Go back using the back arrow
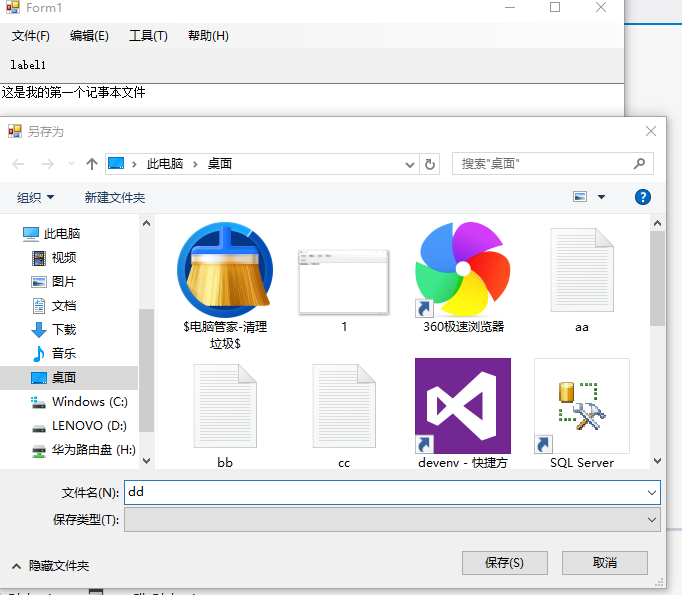The image size is (682, 595). tap(18, 164)
